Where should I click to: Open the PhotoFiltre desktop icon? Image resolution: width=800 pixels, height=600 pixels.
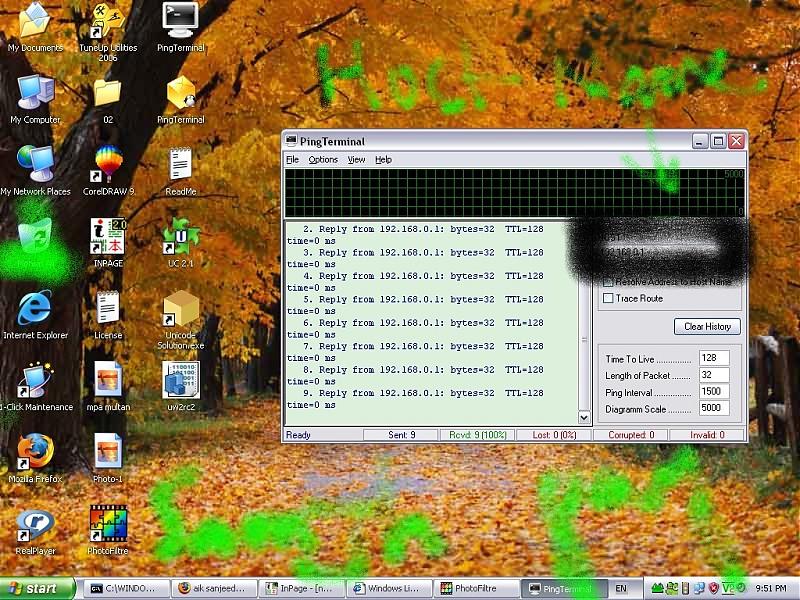pyautogui.click(x=108, y=524)
